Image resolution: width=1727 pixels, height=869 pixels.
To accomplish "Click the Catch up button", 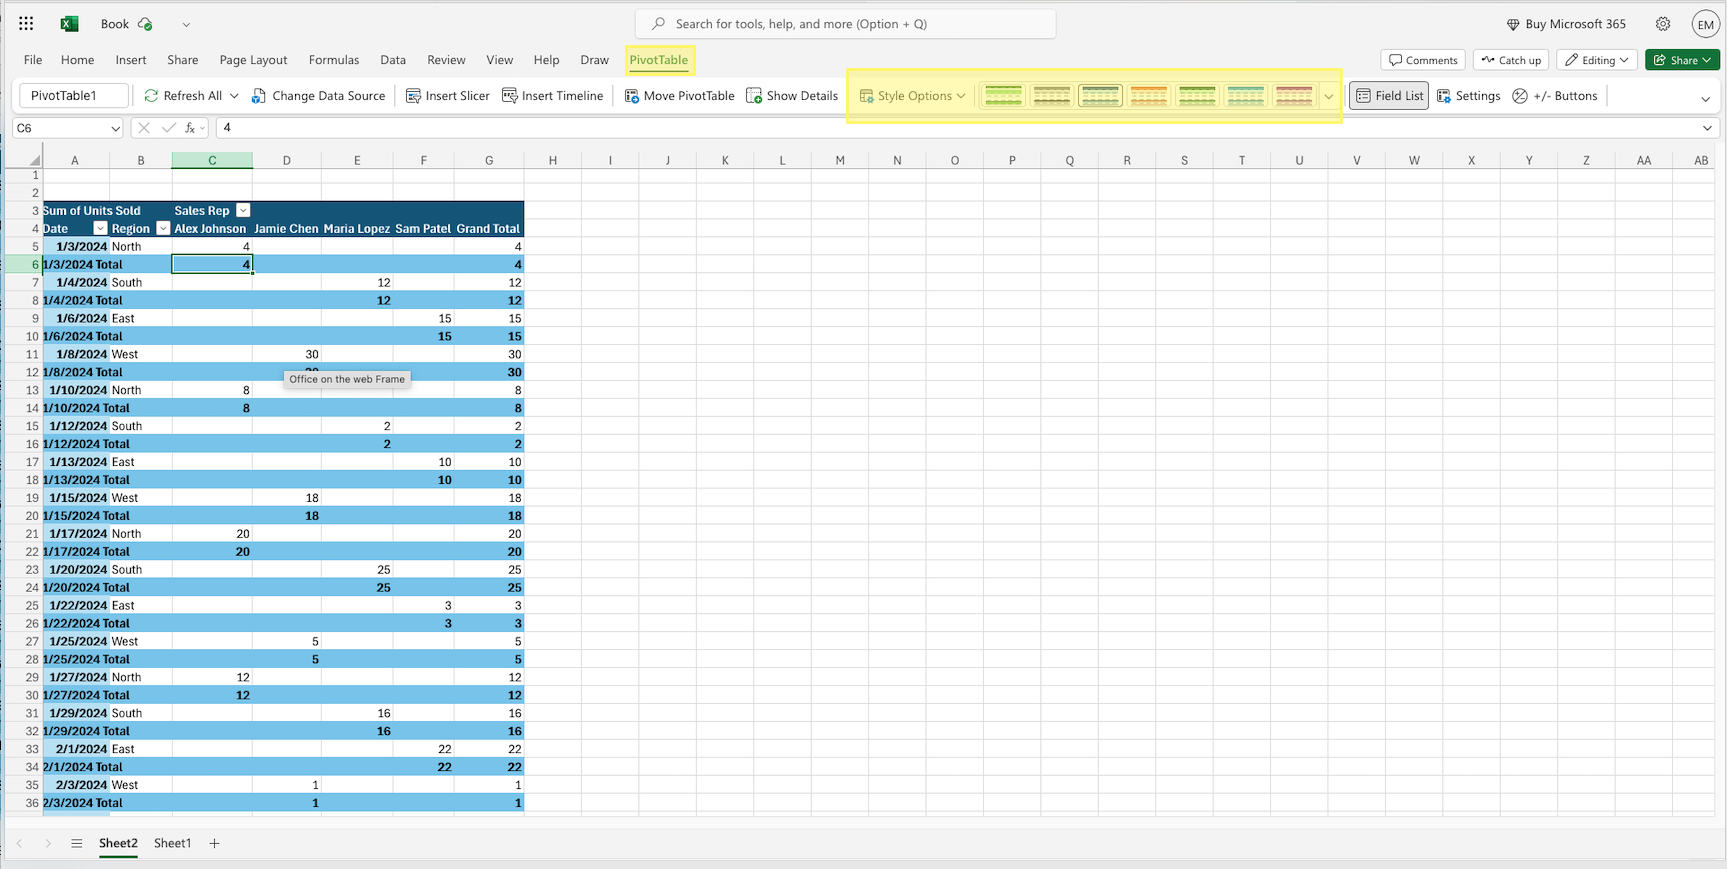I will [x=1511, y=60].
